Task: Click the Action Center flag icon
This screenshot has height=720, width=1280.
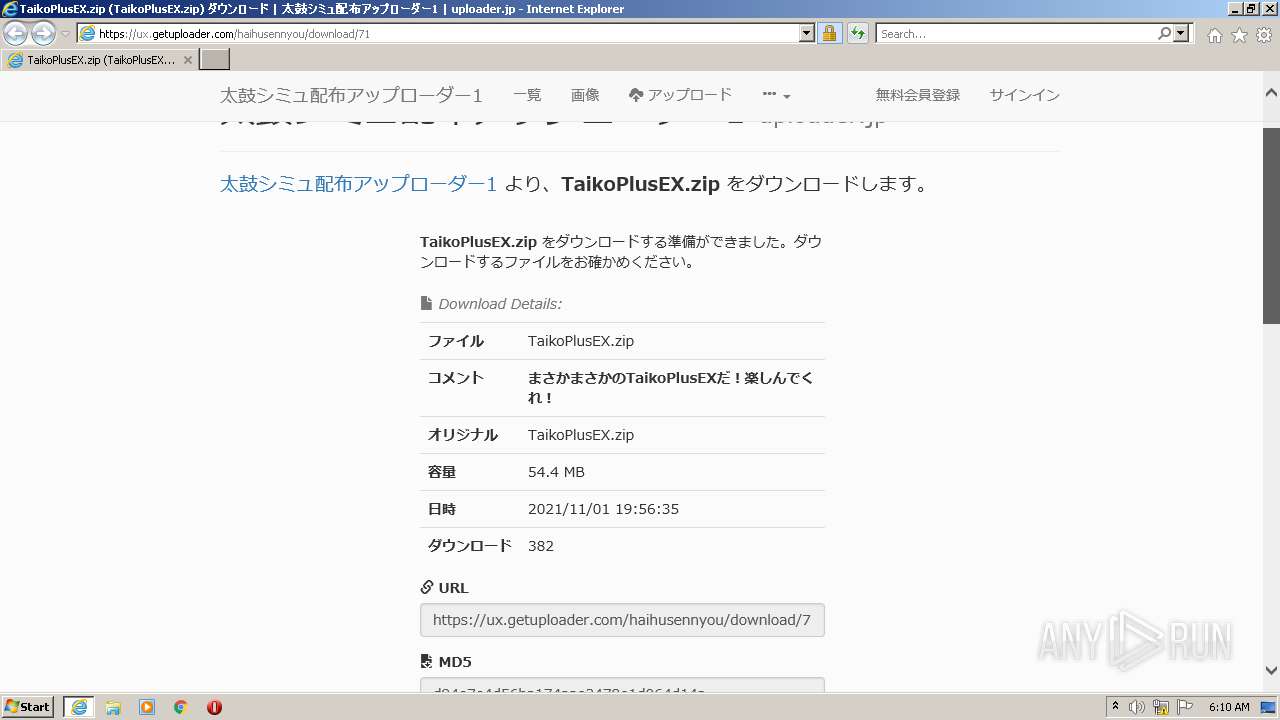Action: pos(1185,707)
